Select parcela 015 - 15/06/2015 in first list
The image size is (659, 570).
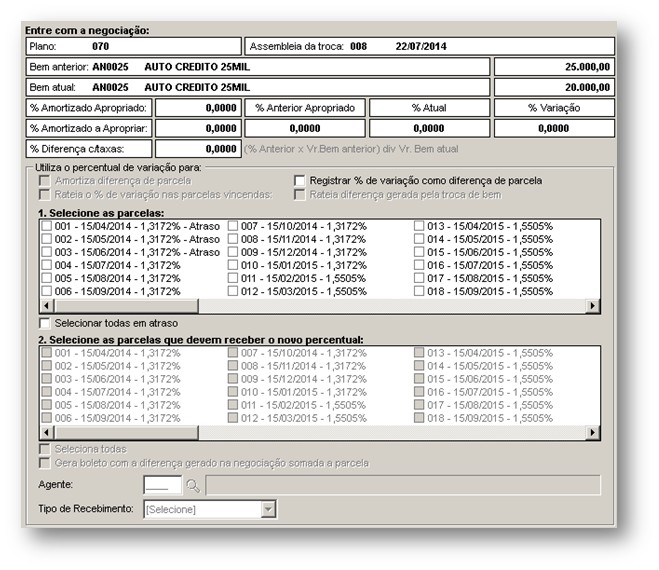coord(419,252)
